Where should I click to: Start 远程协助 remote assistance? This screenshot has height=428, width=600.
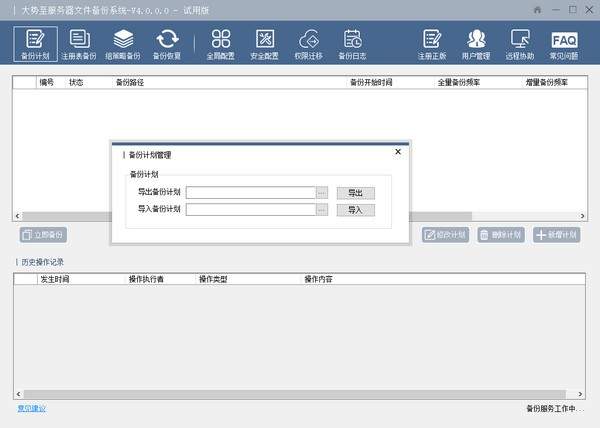coord(519,43)
